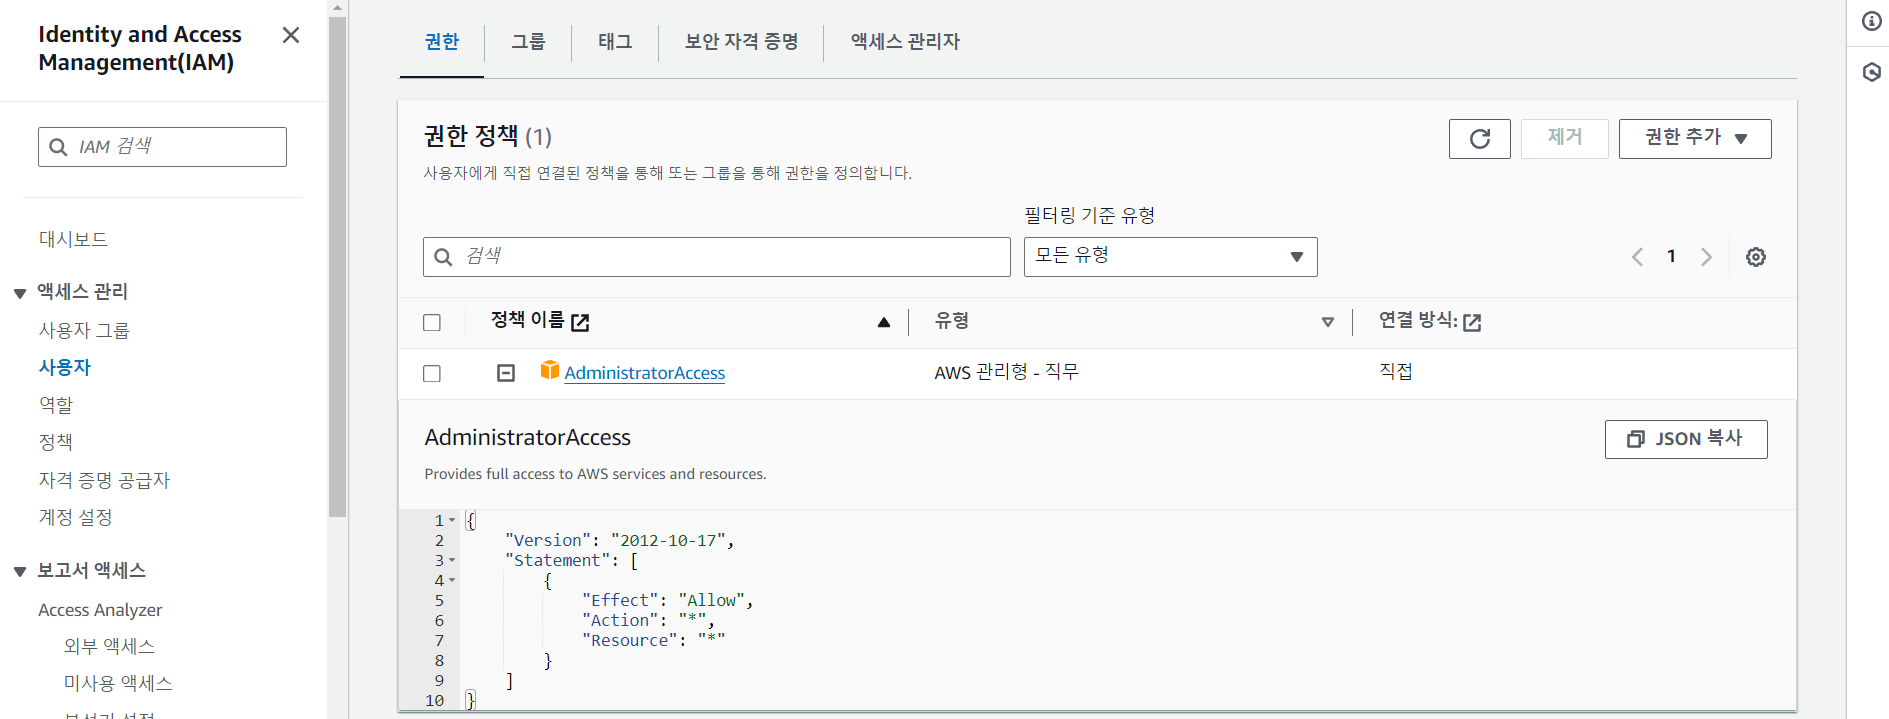Click the sidebar vertical scrollbar thumb
Screen dimensions: 1889x719
tap(337, 265)
